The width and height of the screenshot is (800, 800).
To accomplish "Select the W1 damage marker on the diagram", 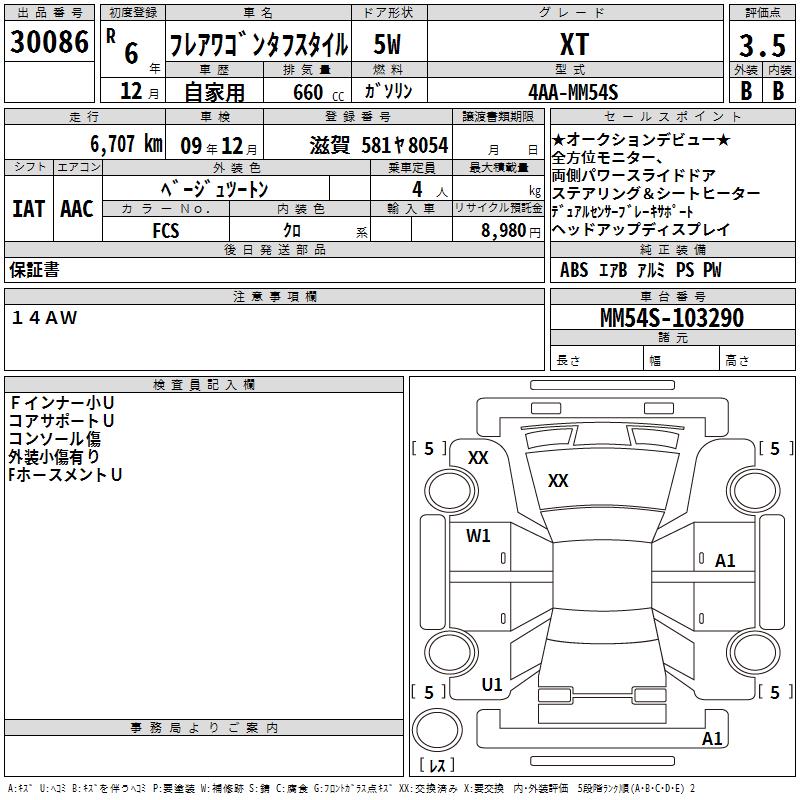I will 478,535.
